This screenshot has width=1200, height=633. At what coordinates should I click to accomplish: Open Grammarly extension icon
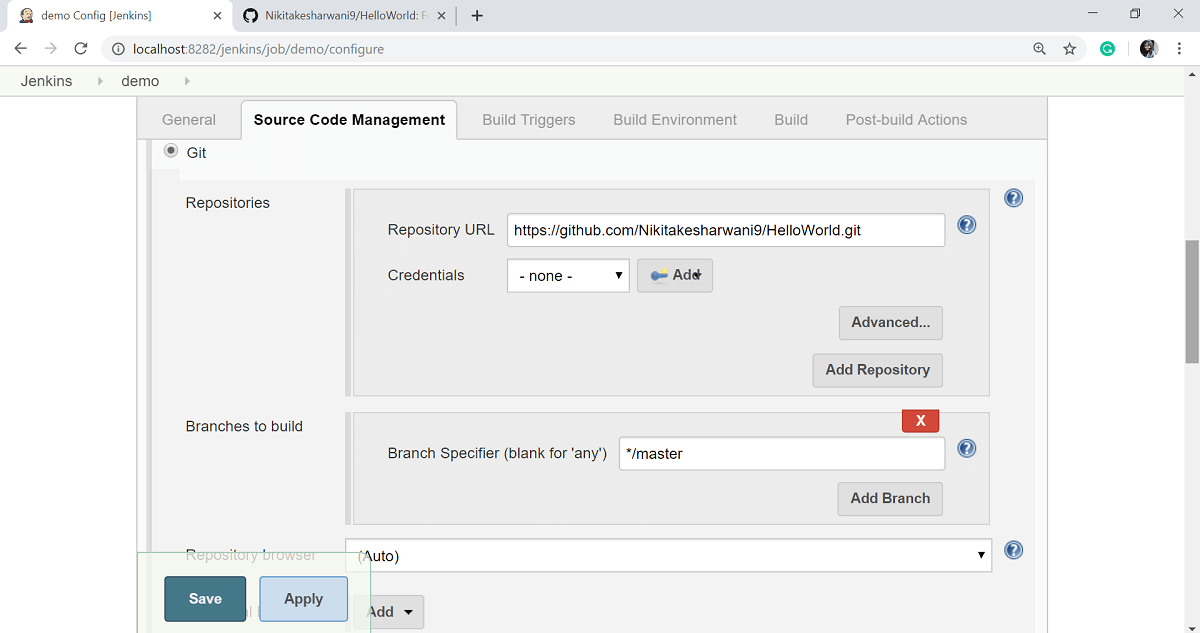(1108, 48)
